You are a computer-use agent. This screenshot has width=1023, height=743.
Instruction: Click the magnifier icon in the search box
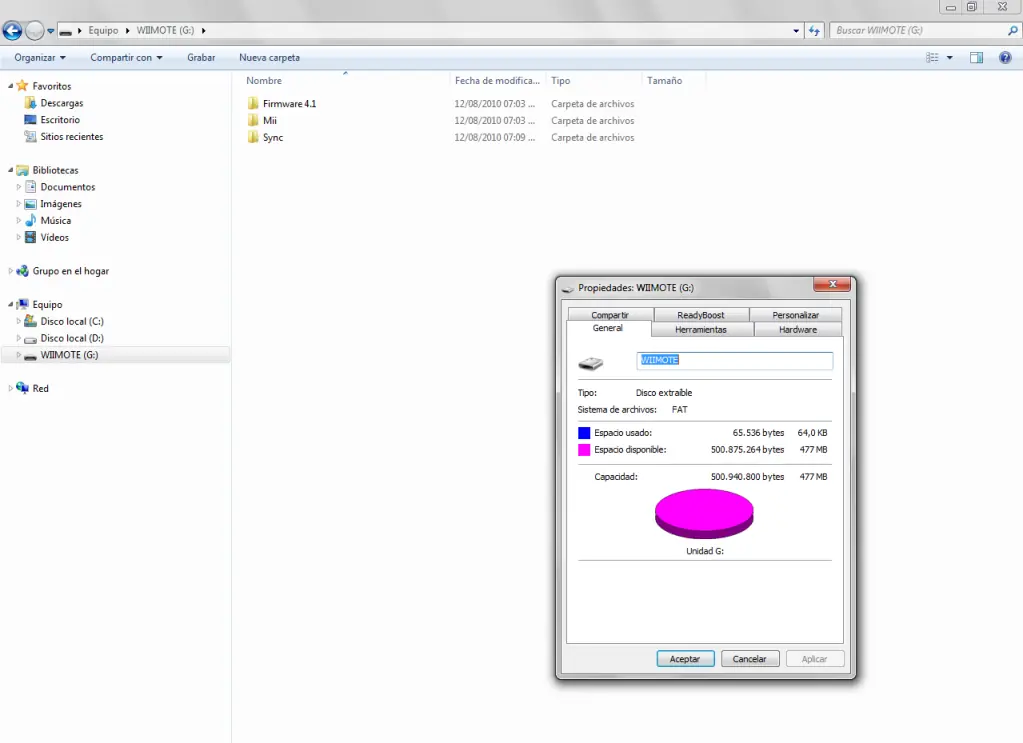pyautogui.click(x=1013, y=31)
